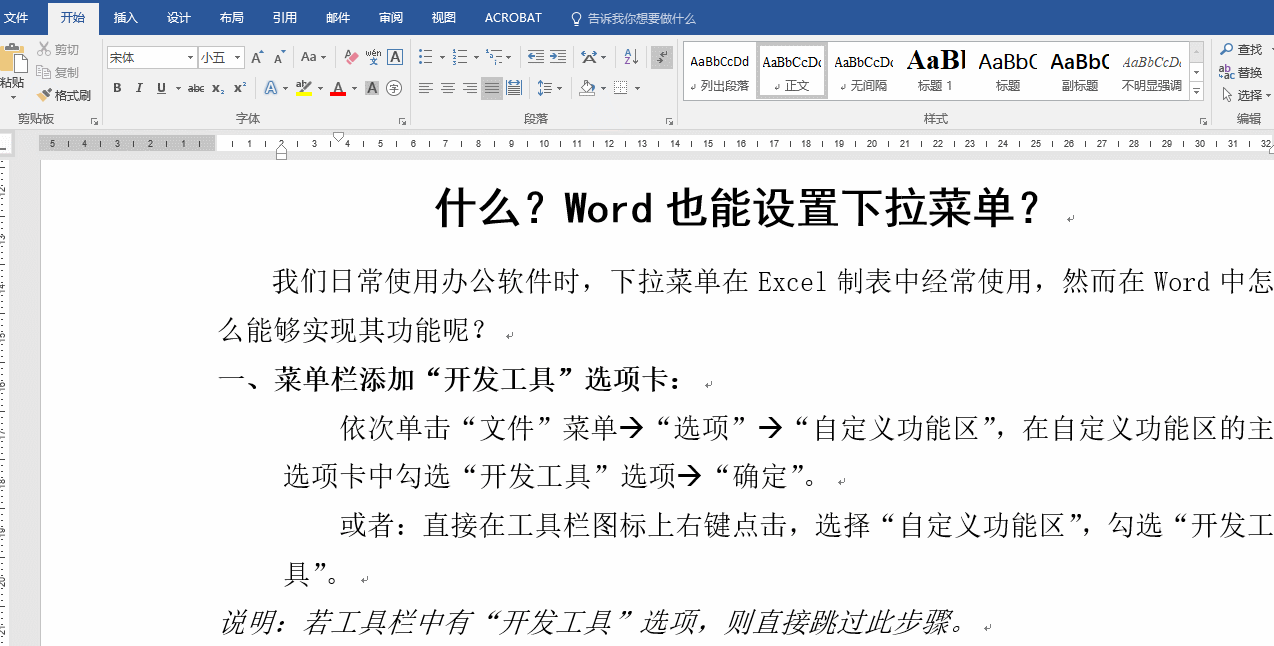Screen dimensions: 1274x646
Task: Open the Select (选择) dropdown
Action: (x=1246, y=95)
